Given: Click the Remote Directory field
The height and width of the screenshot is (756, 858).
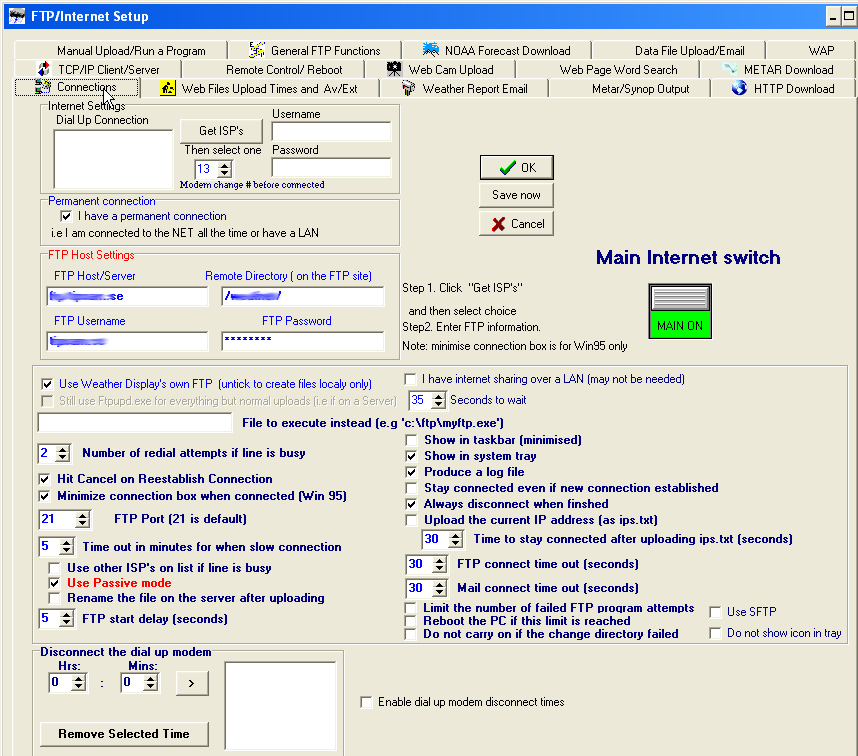Looking at the screenshot, I should (303, 296).
